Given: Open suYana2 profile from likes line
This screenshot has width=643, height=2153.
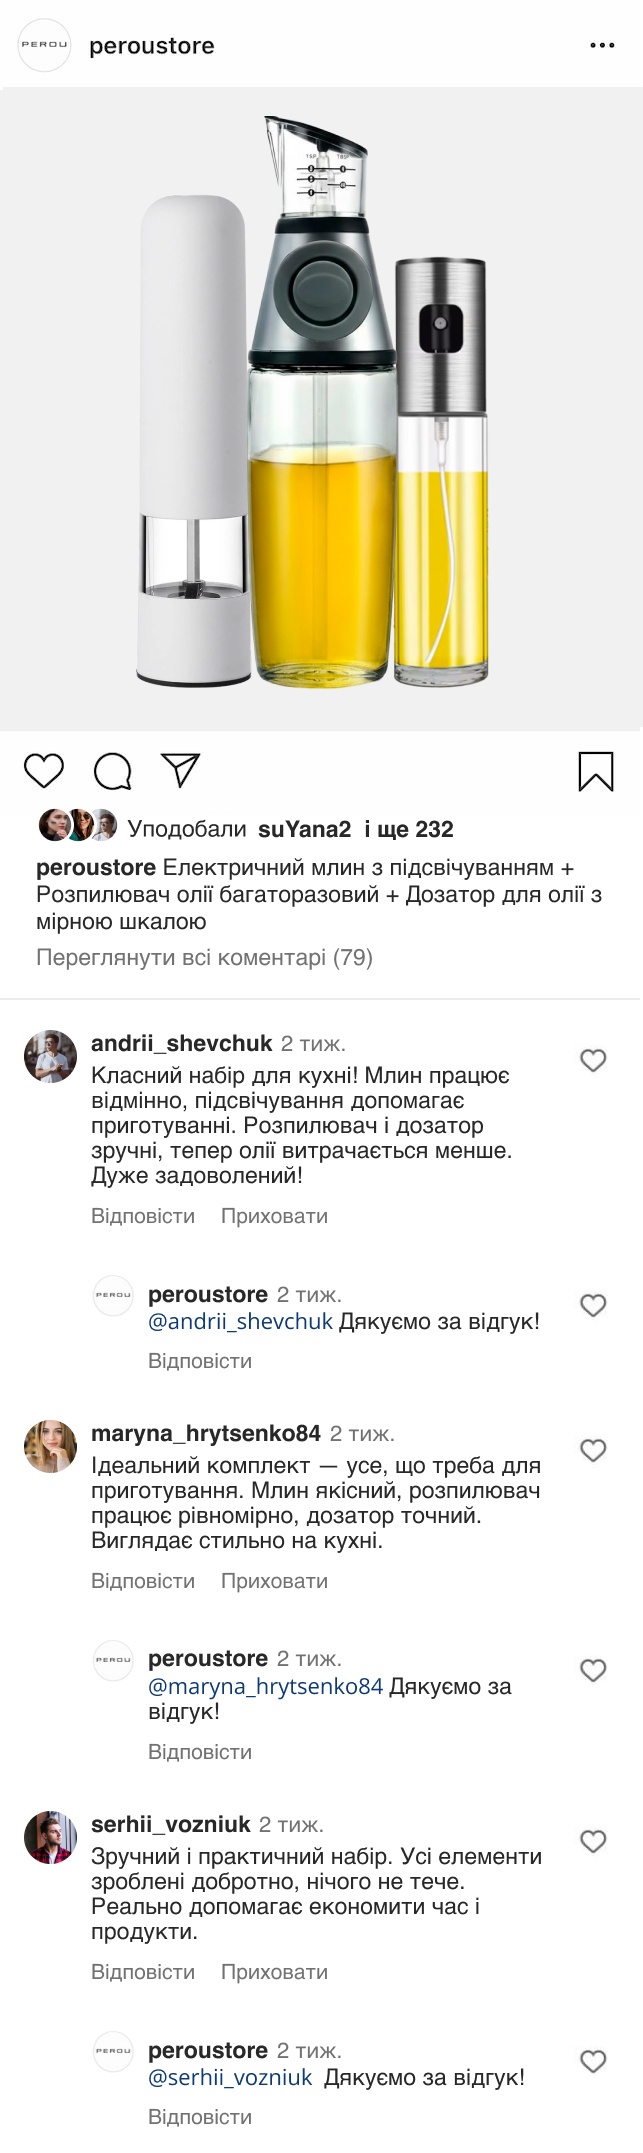Looking at the screenshot, I should tap(304, 829).
